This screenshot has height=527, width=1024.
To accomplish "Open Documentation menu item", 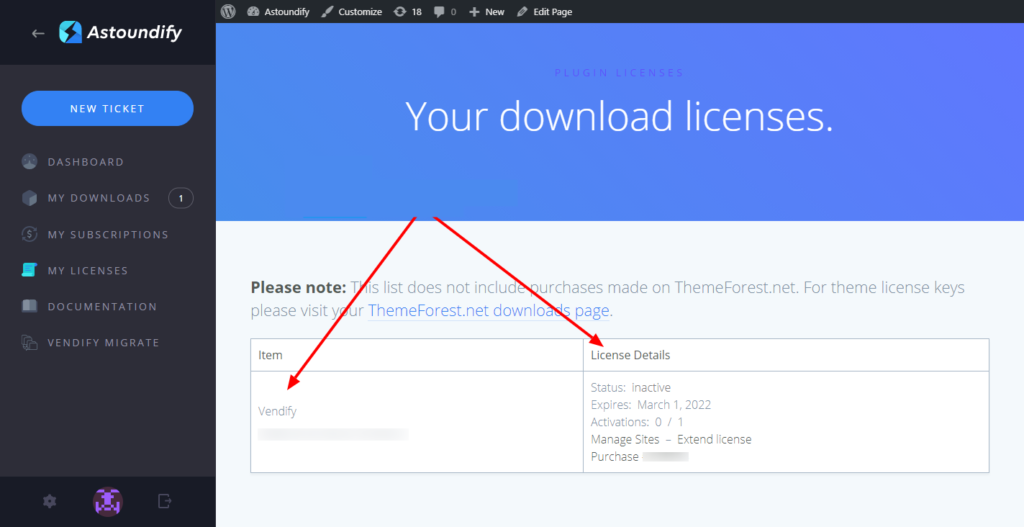I will pos(103,306).
